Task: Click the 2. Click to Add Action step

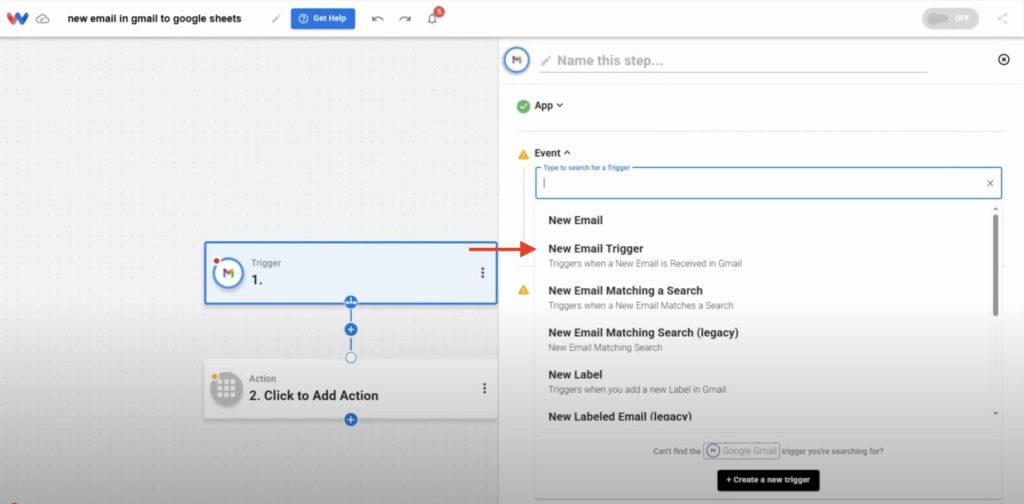Action: pyautogui.click(x=351, y=388)
